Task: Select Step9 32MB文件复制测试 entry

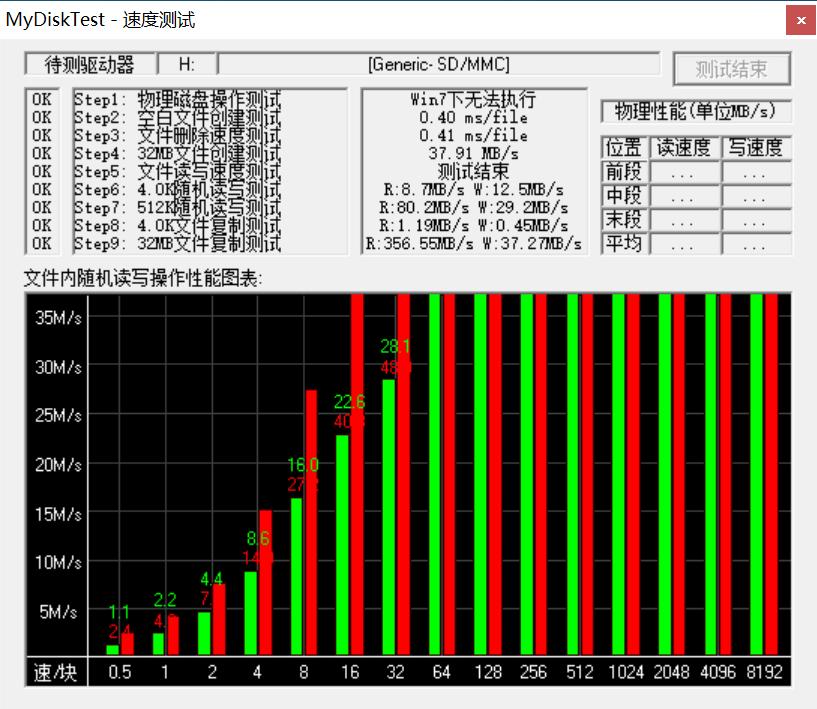Action: (x=177, y=244)
